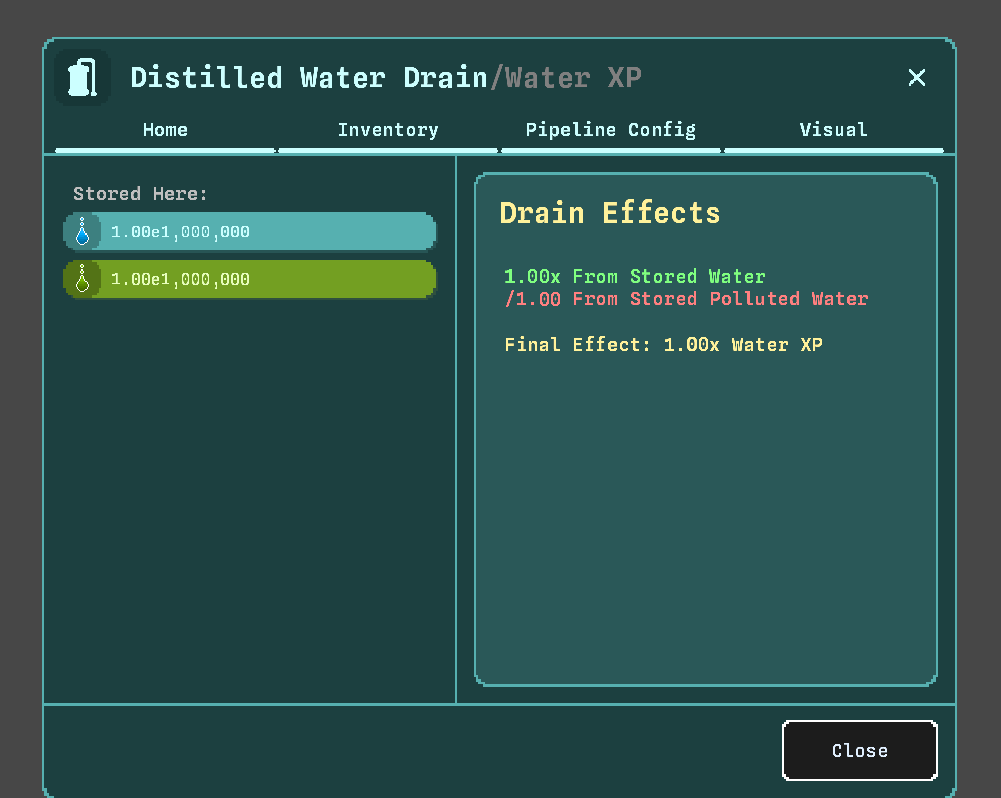Select the green polluted water amount bar
The image size is (1001, 798).
coord(270,279)
